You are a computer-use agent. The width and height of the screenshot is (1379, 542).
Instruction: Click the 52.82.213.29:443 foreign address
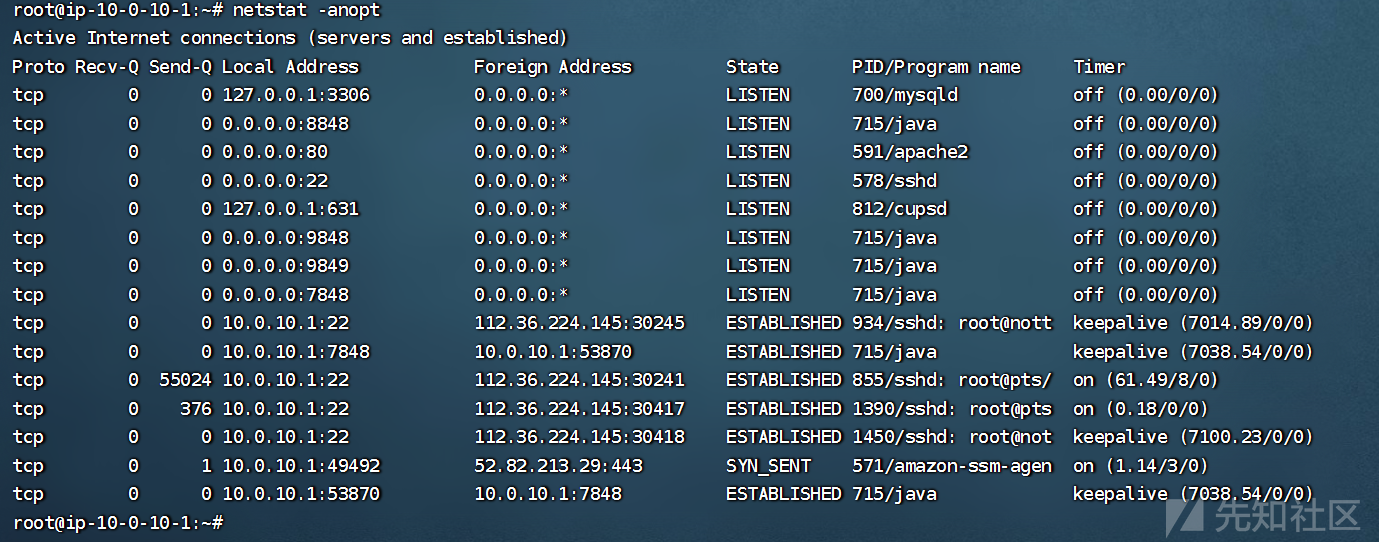[558, 466]
